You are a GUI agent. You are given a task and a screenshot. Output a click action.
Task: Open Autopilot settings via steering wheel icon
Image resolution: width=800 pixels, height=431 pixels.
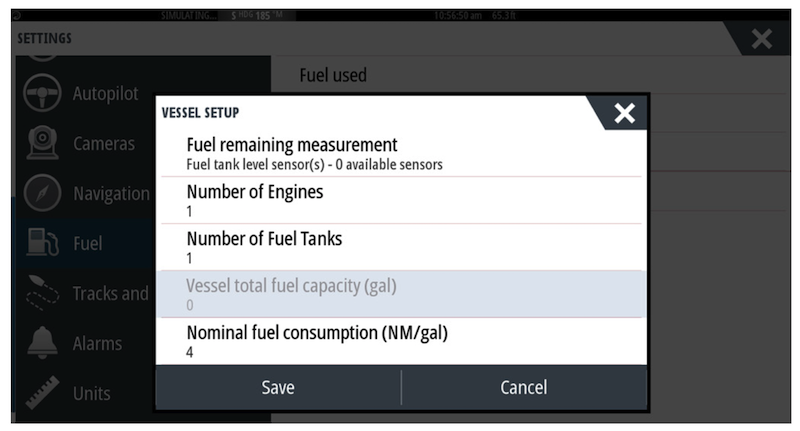(42, 93)
